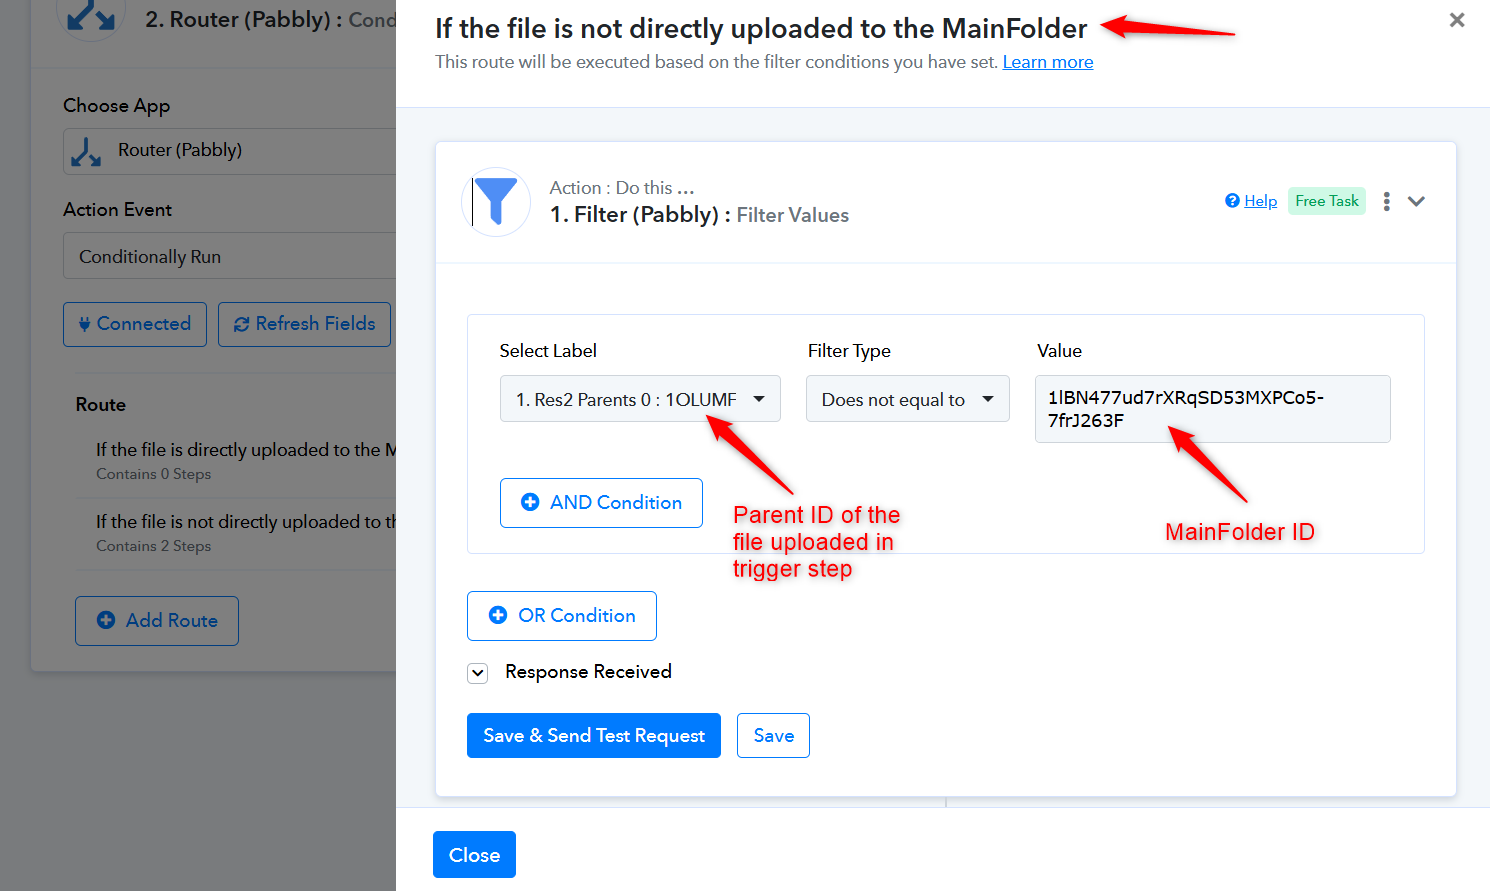
Task: Click the Router (Pabbly) app icon
Action: pos(87,151)
